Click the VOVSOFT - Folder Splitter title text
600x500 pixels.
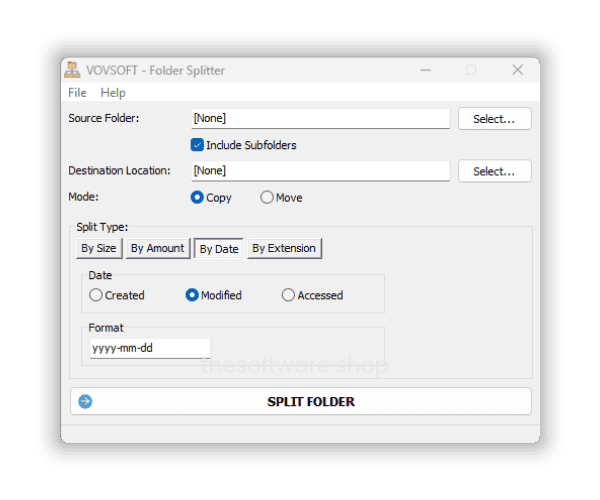155,70
